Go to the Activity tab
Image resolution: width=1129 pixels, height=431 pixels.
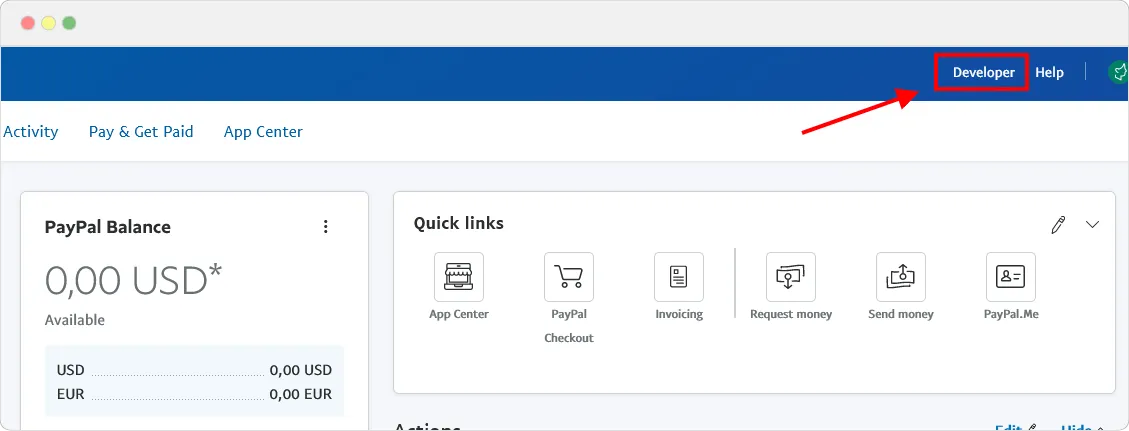(31, 132)
